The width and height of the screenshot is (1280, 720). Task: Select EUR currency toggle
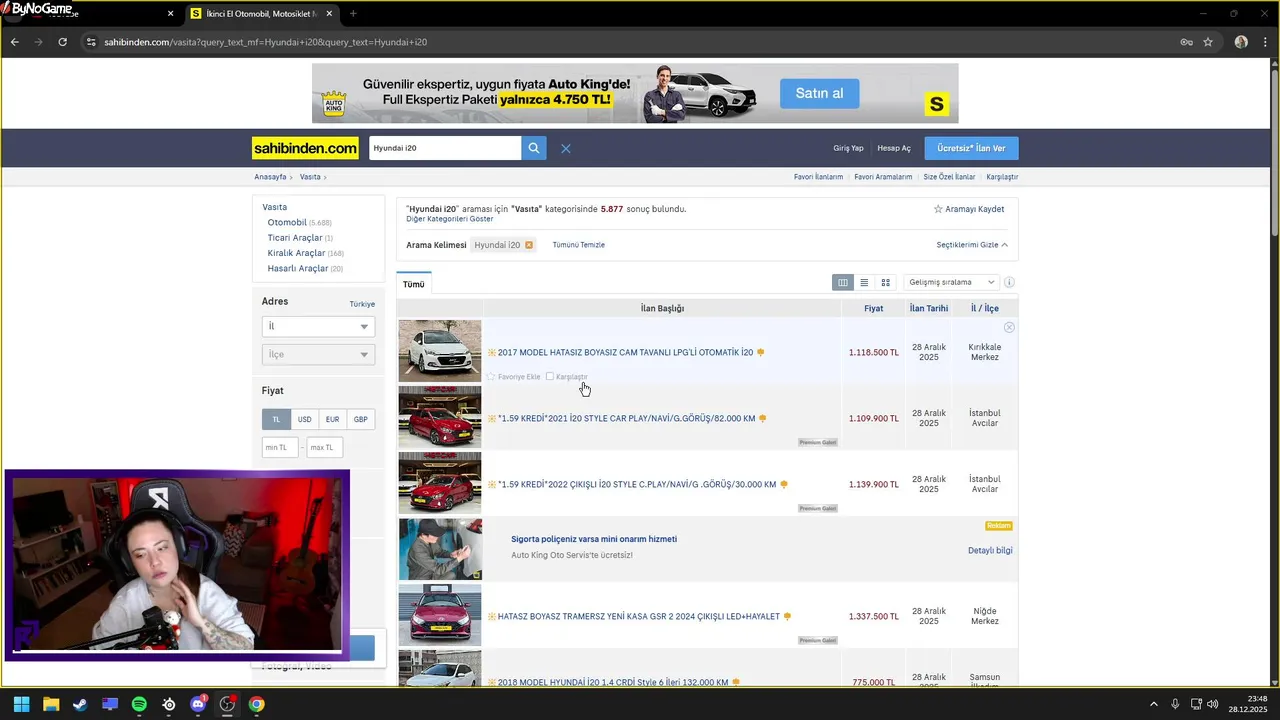(x=332, y=419)
